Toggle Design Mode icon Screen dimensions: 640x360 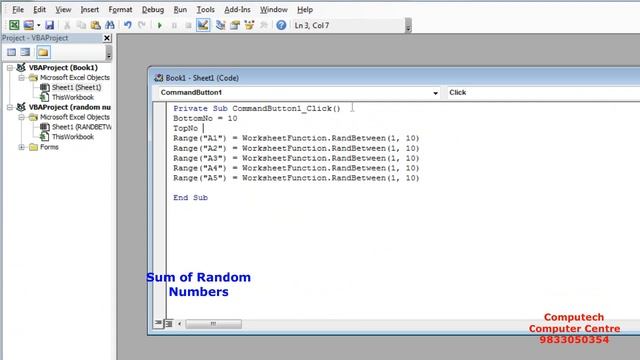click(x=203, y=25)
